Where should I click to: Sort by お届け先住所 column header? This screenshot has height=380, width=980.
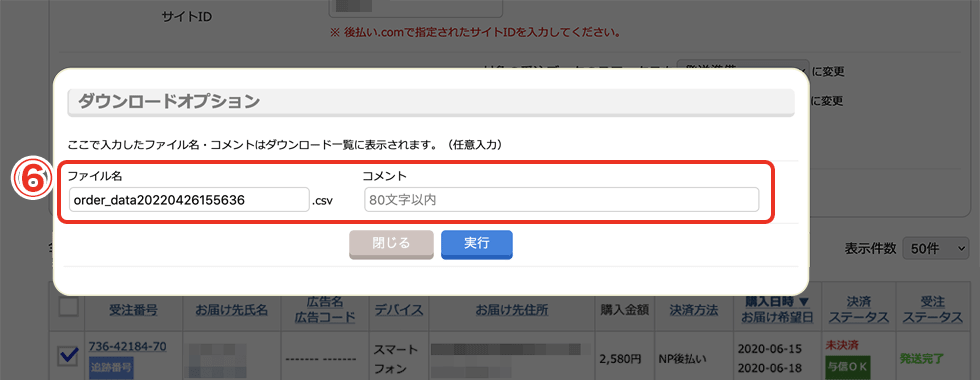coord(512,309)
